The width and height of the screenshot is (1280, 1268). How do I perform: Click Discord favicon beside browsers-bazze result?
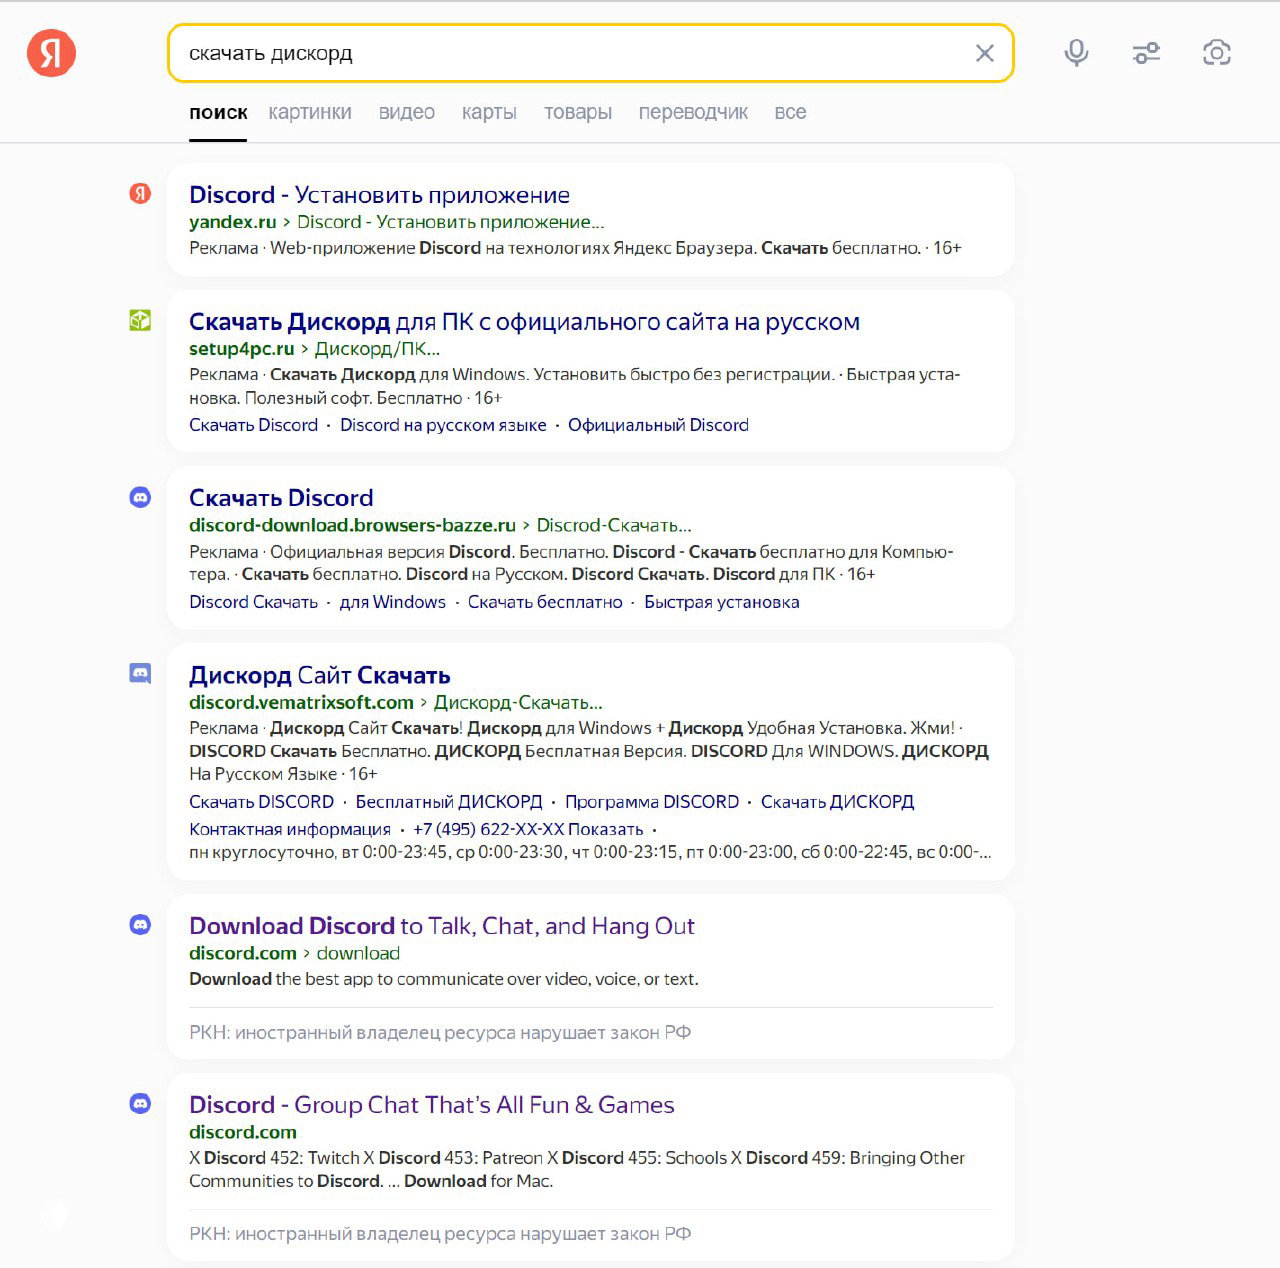click(x=140, y=497)
